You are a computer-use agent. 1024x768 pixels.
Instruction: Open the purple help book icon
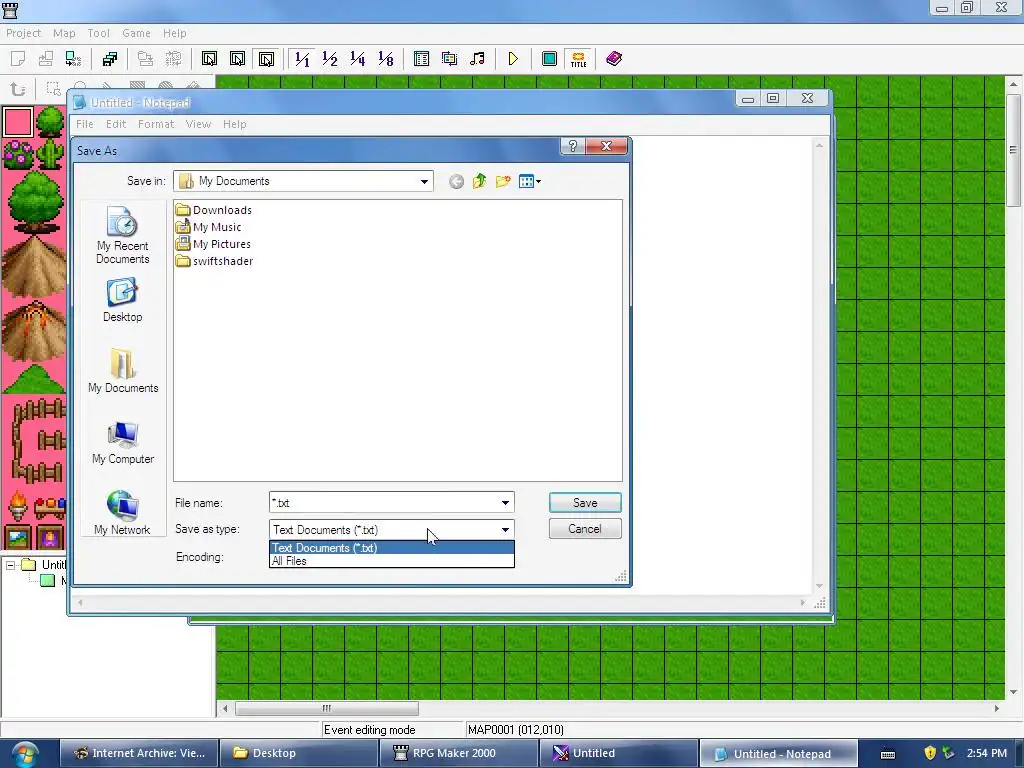pyautogui.click(x=614, y=59)
